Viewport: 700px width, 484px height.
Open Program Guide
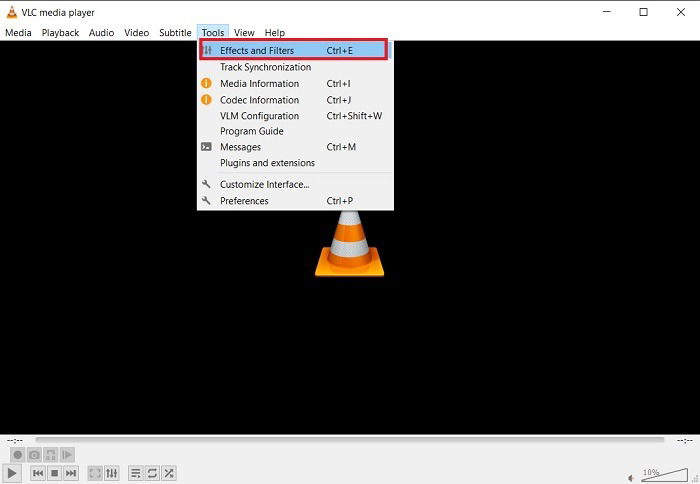(x=295, y=131)
